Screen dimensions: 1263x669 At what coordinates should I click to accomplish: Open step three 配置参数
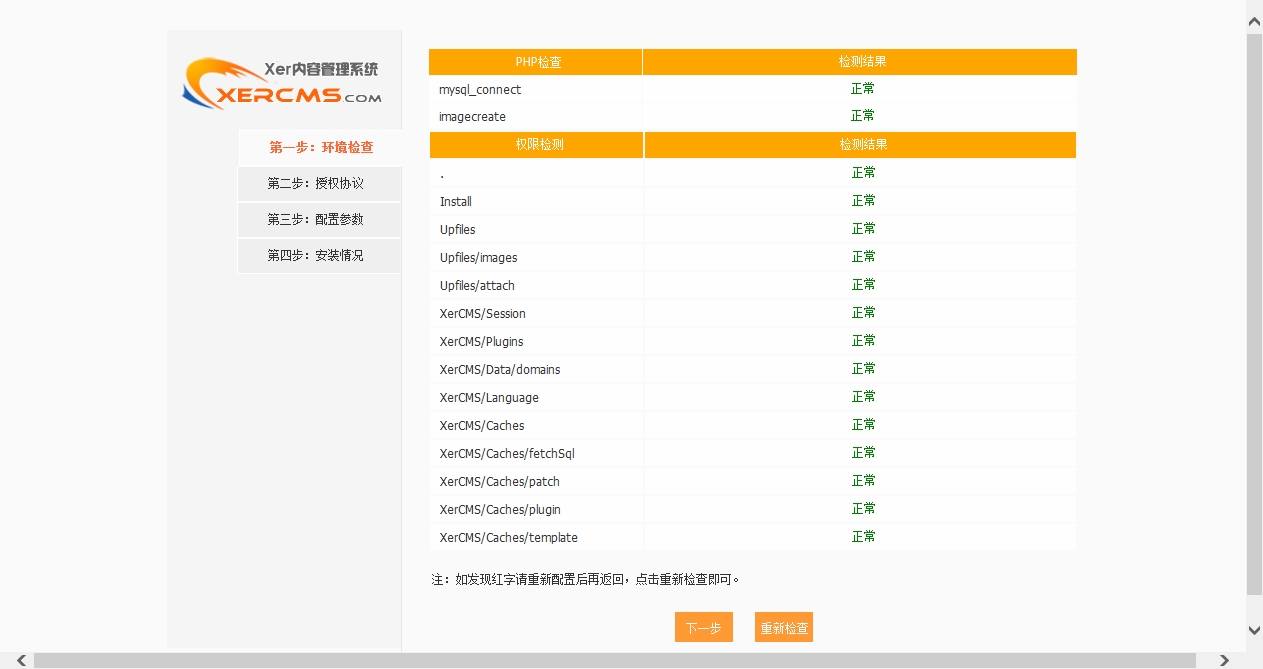tap(319, 220)
